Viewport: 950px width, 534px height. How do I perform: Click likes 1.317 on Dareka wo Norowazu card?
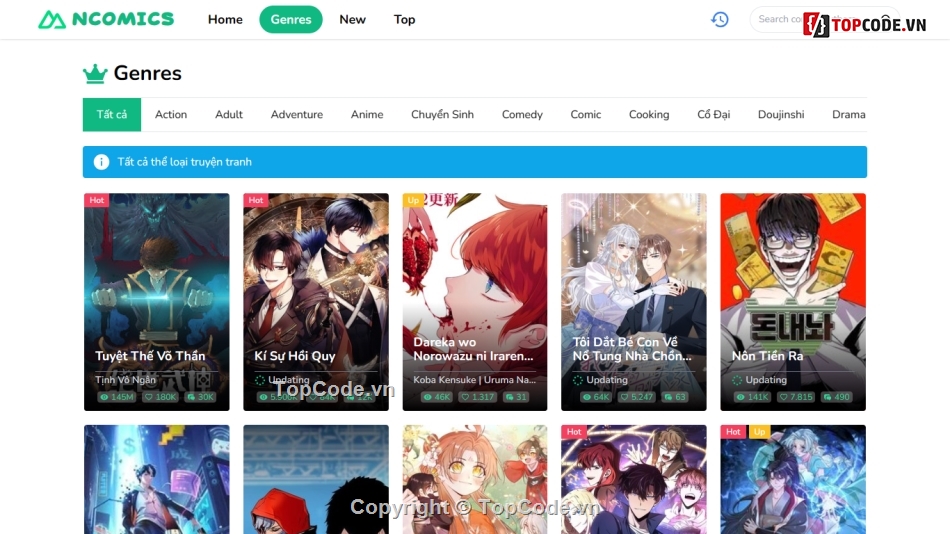click(x=477, y=397)
